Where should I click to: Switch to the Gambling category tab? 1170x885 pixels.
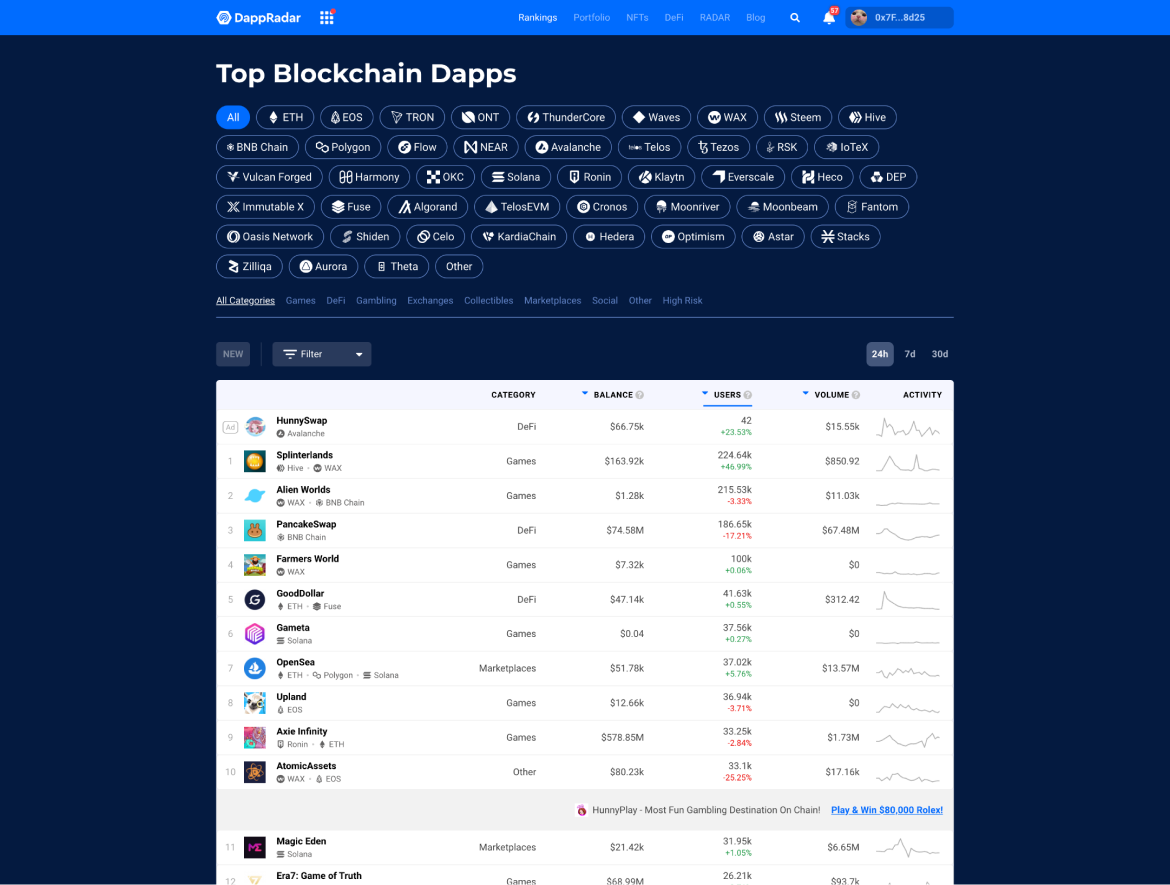pos(376,301)
